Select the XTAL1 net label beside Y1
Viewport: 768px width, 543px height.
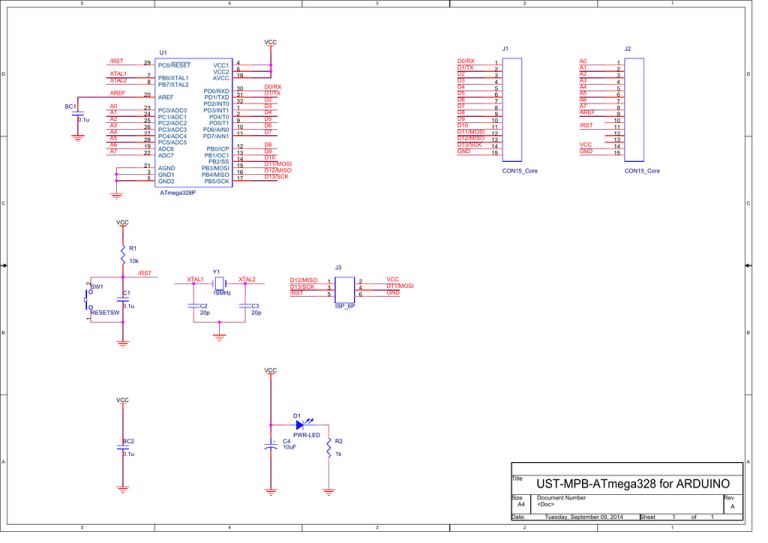(195, 280)
